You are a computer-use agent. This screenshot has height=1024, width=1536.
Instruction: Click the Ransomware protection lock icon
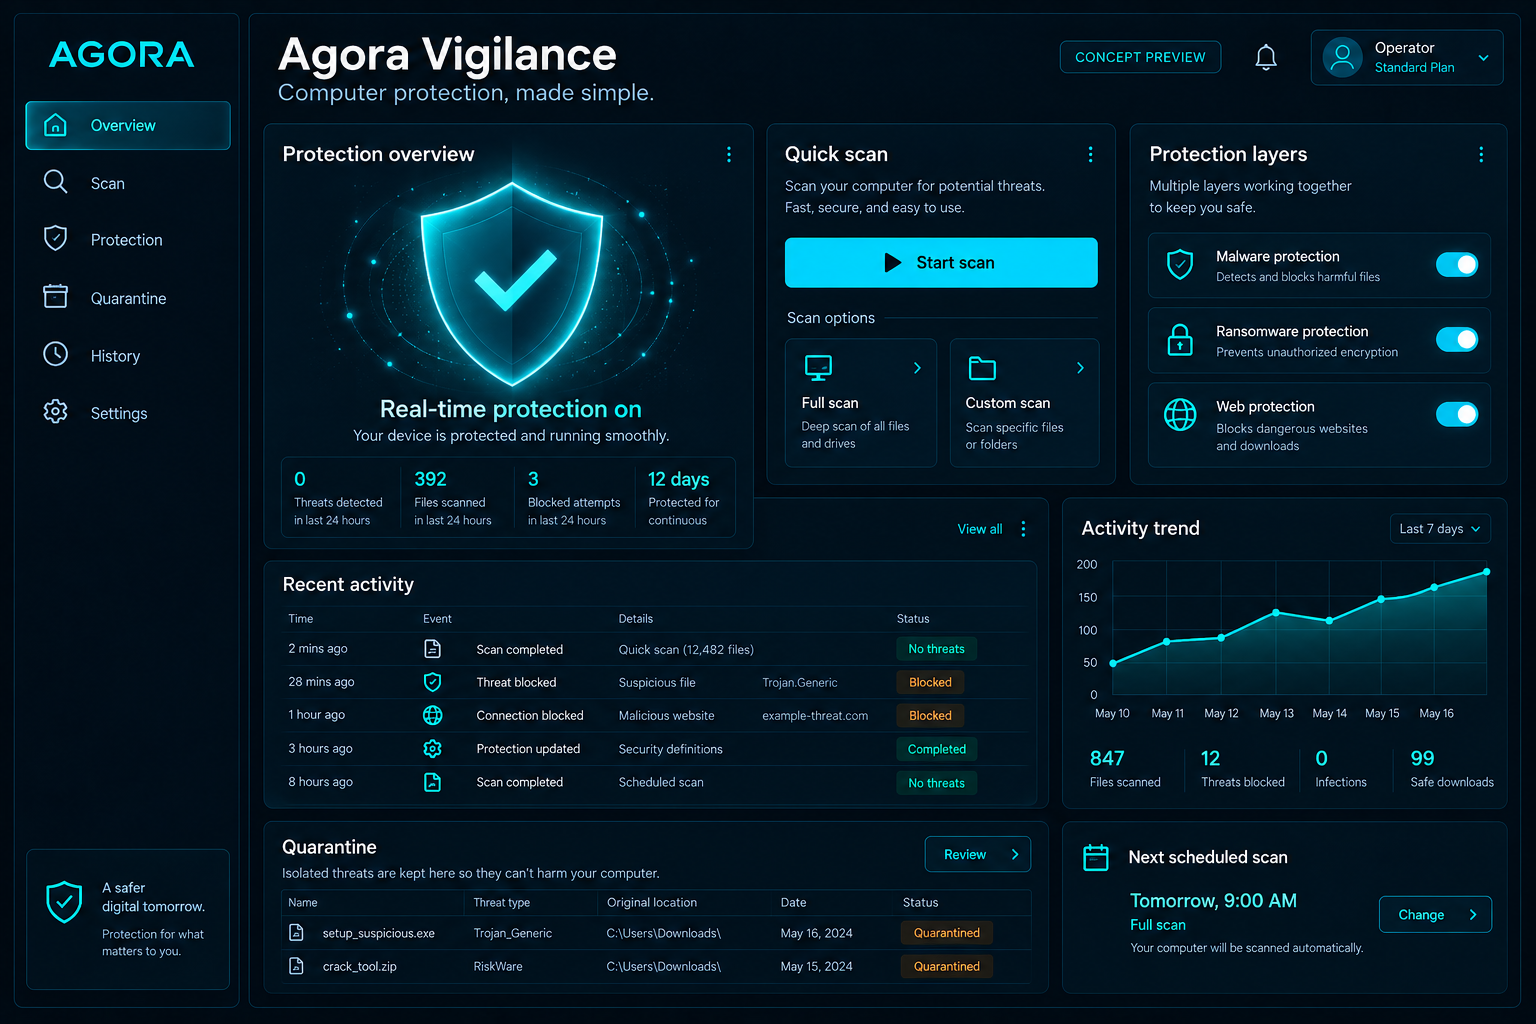(1180, 340)
